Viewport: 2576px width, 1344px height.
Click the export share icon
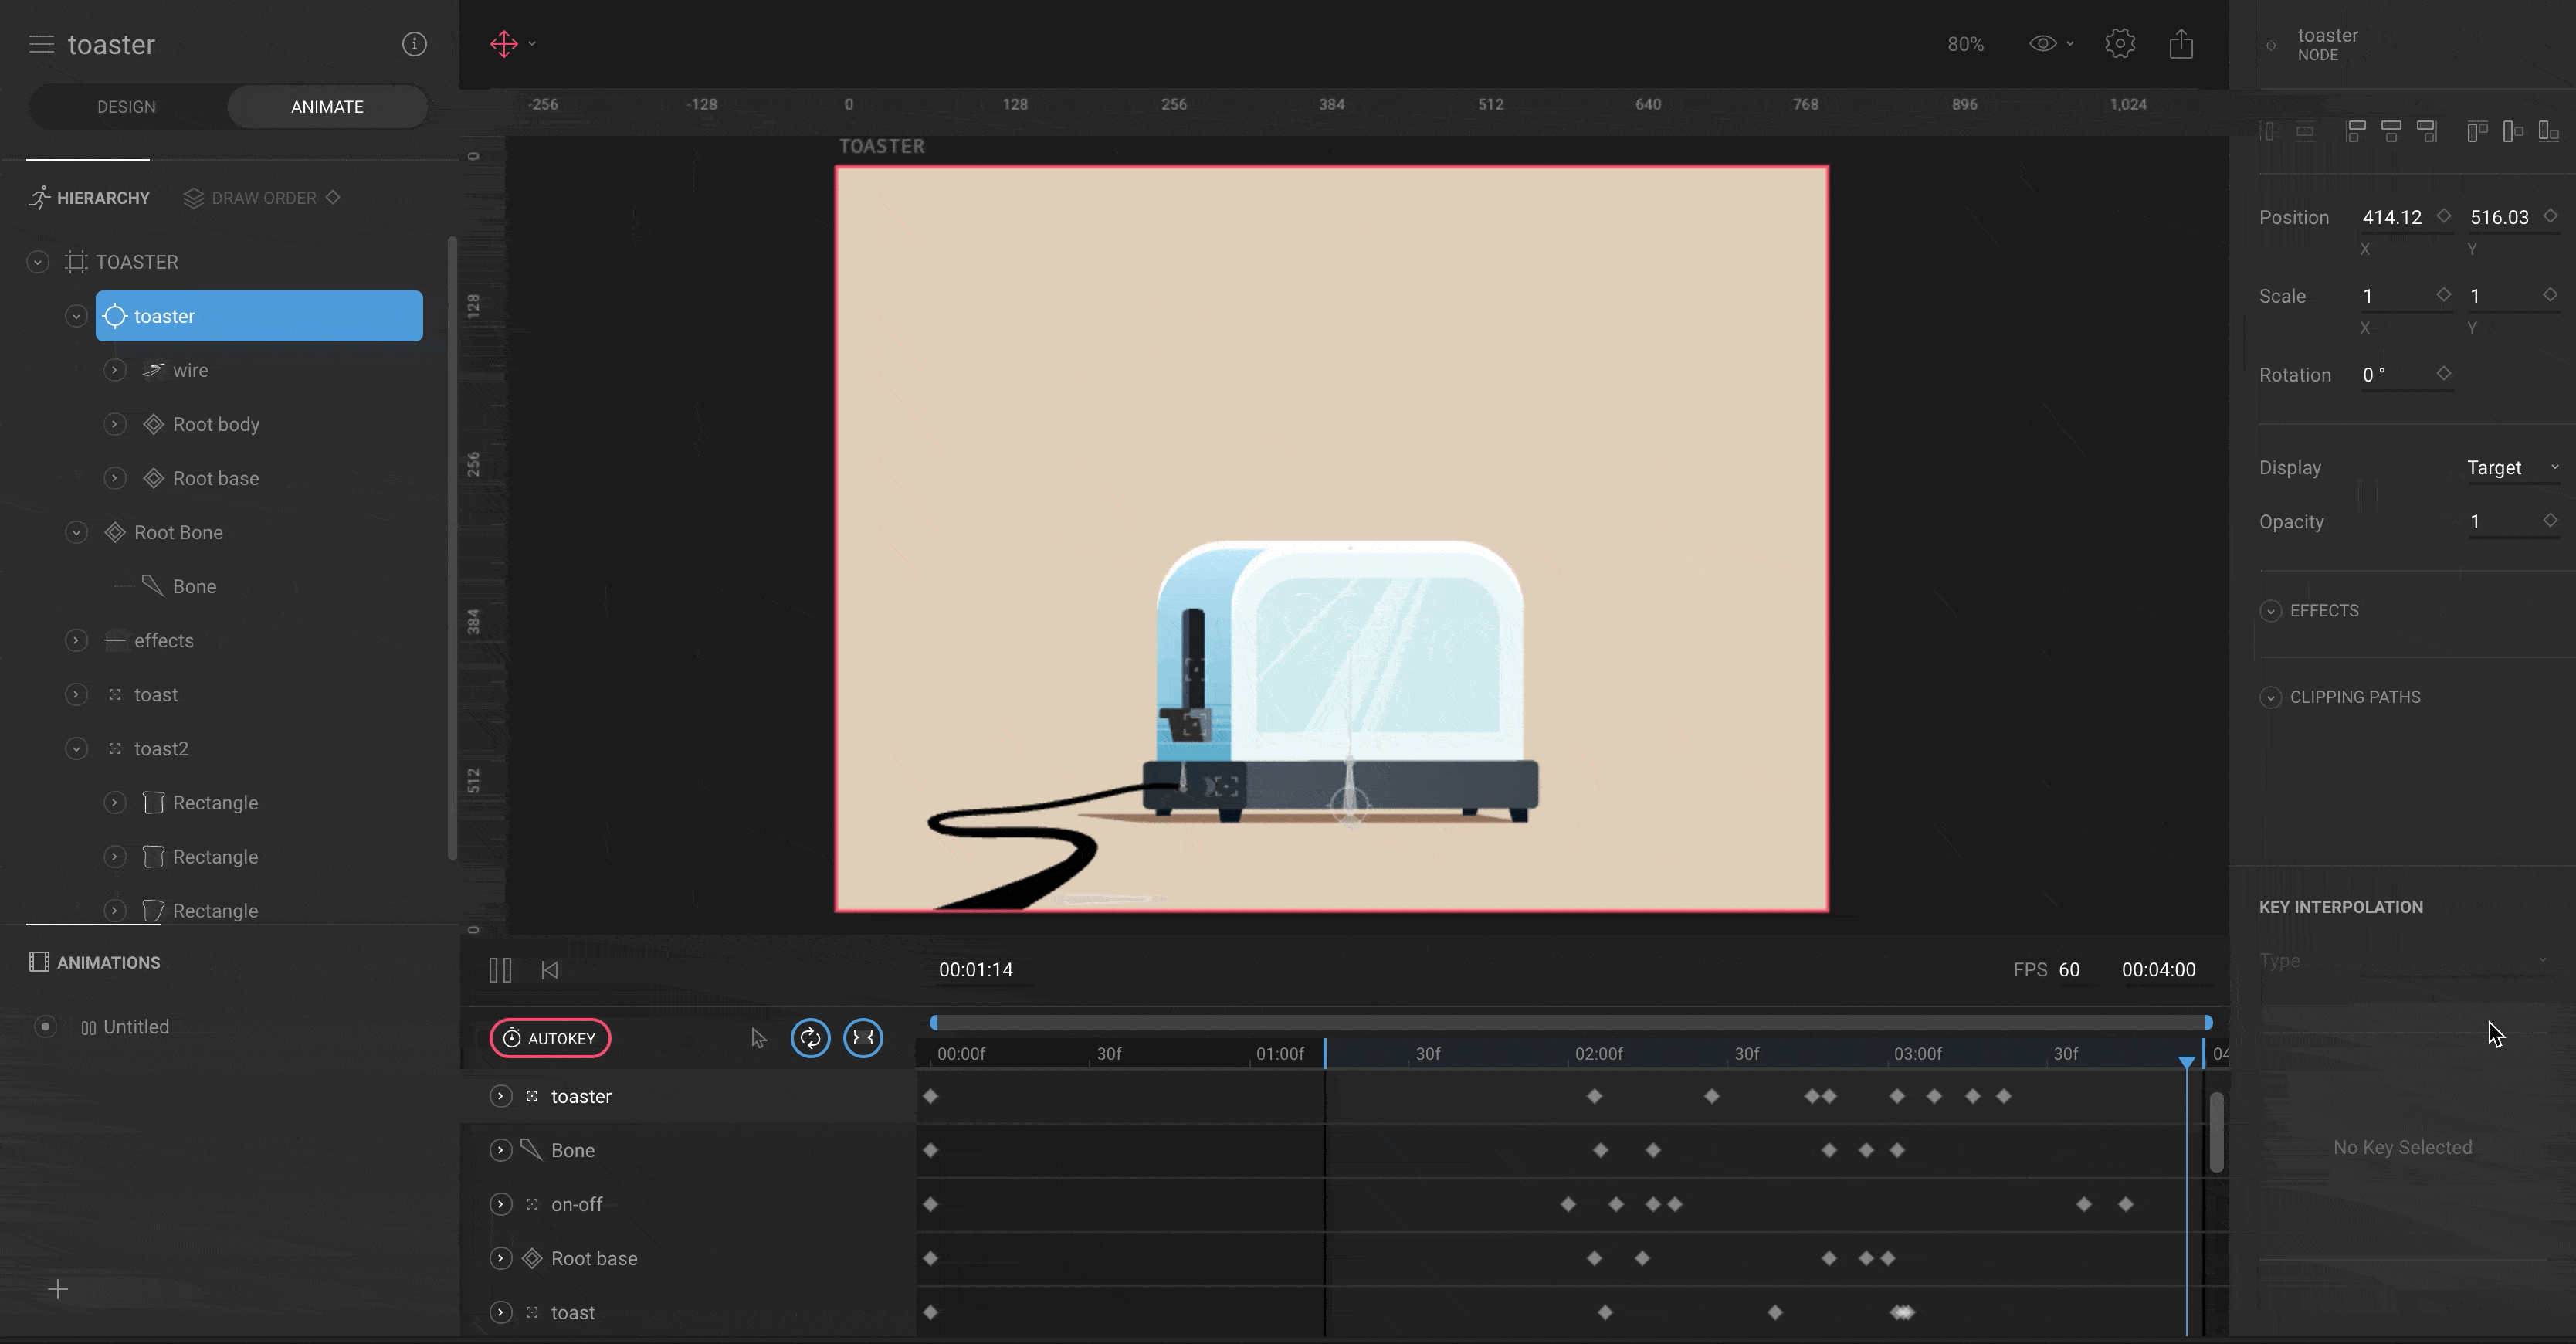2181,44
